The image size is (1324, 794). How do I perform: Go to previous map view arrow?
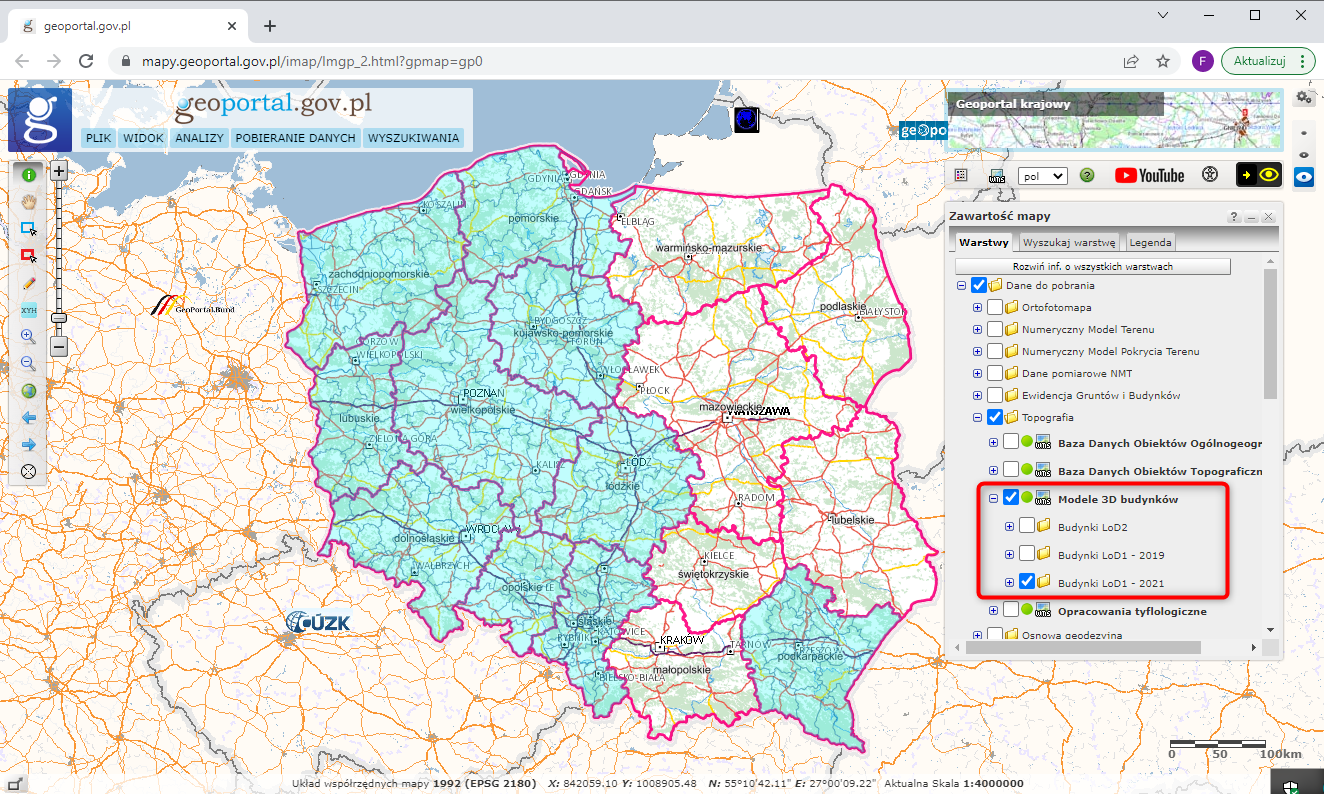(x=28, y=418)
